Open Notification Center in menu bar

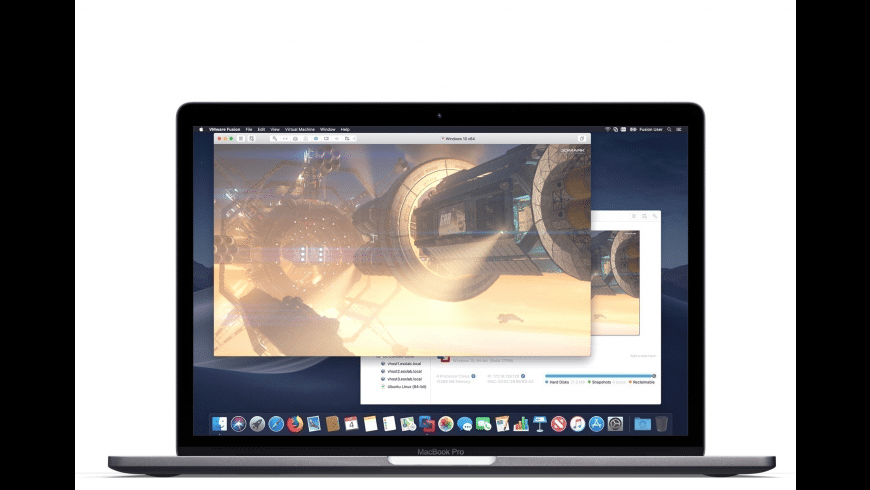coord(679,129)
